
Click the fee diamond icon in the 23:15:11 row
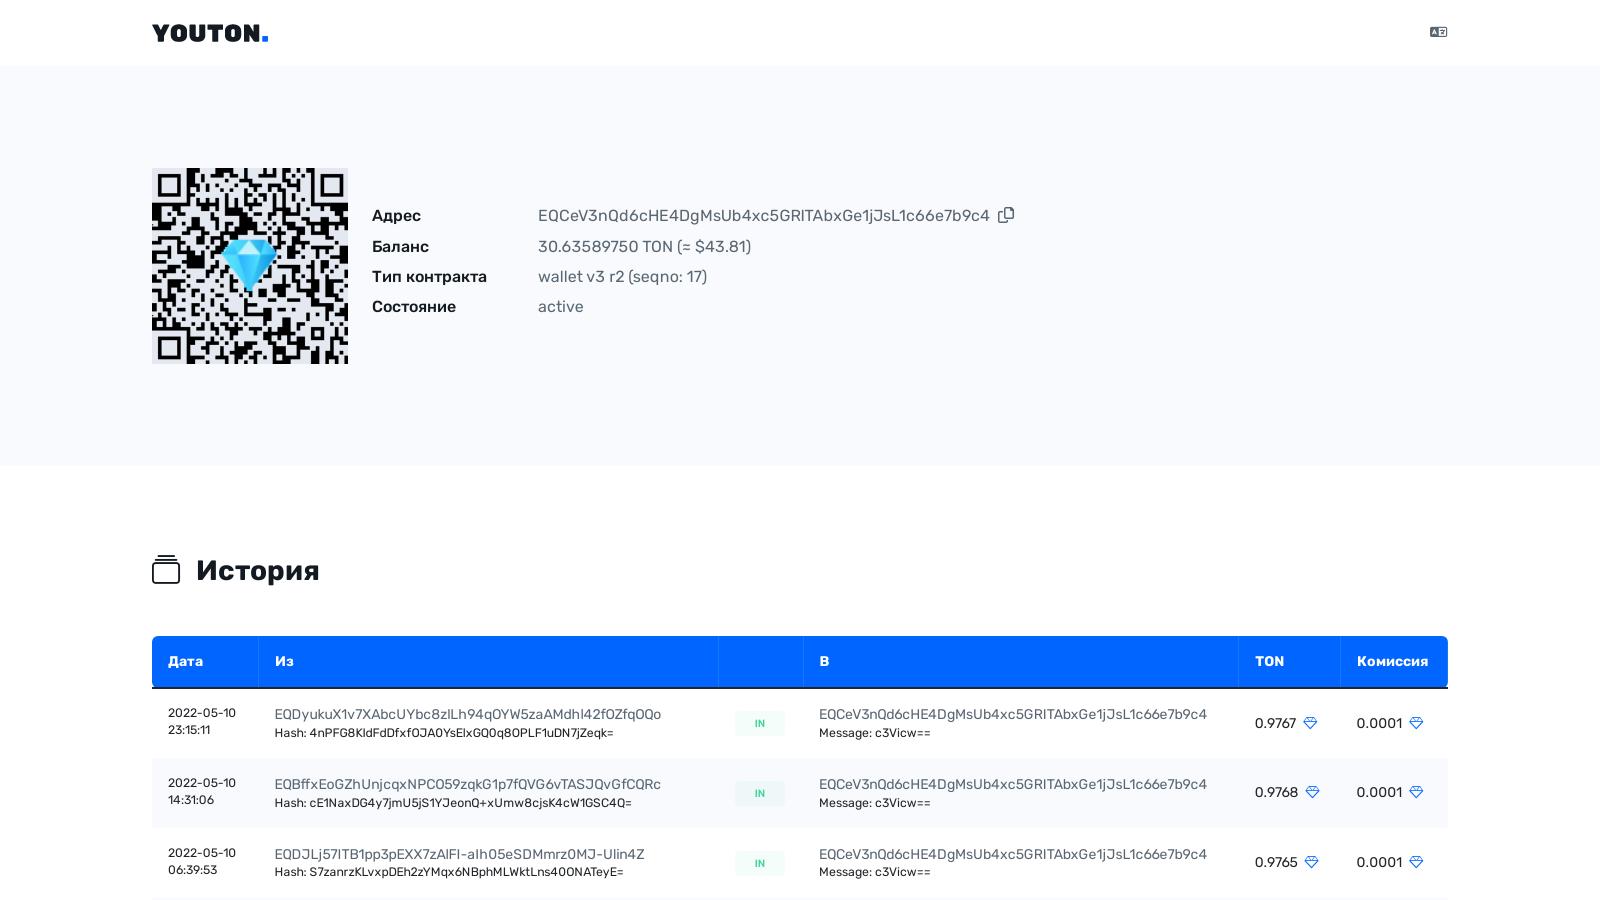tap(1416, 723)
